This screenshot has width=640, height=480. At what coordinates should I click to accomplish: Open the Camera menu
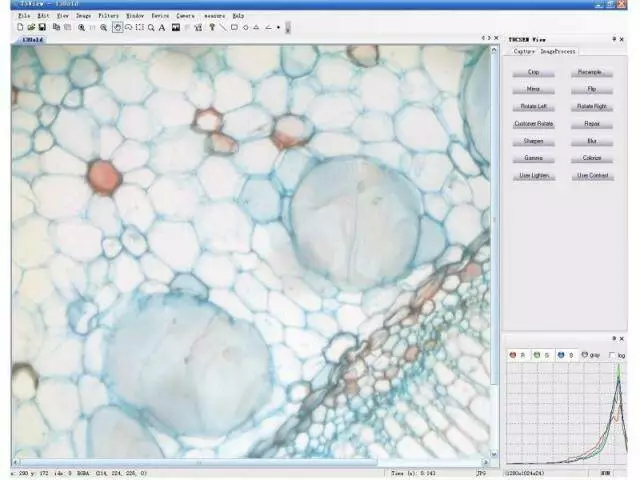point(186,16)
